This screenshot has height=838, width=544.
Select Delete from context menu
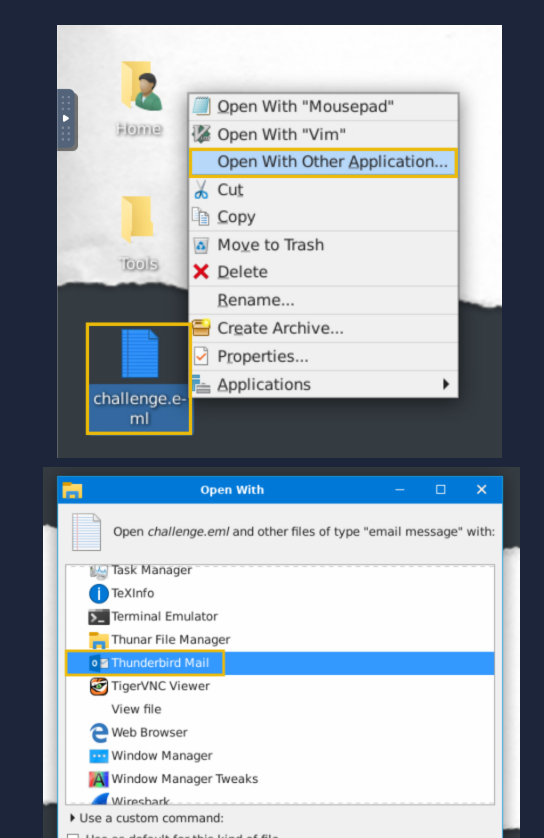323,272
